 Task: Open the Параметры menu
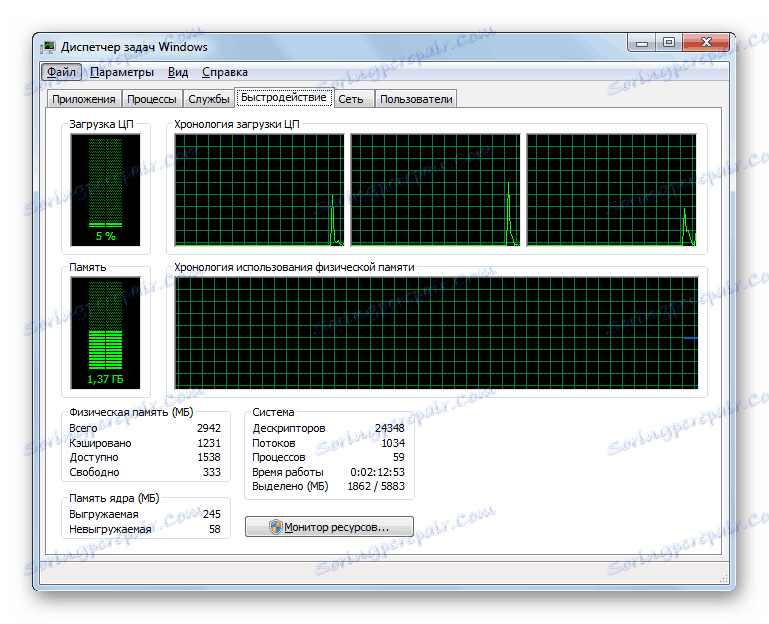[122, 72]
